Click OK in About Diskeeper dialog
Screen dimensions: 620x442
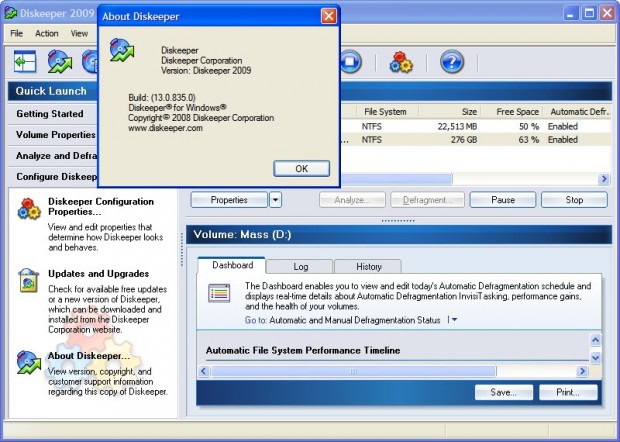pos(302,169)
